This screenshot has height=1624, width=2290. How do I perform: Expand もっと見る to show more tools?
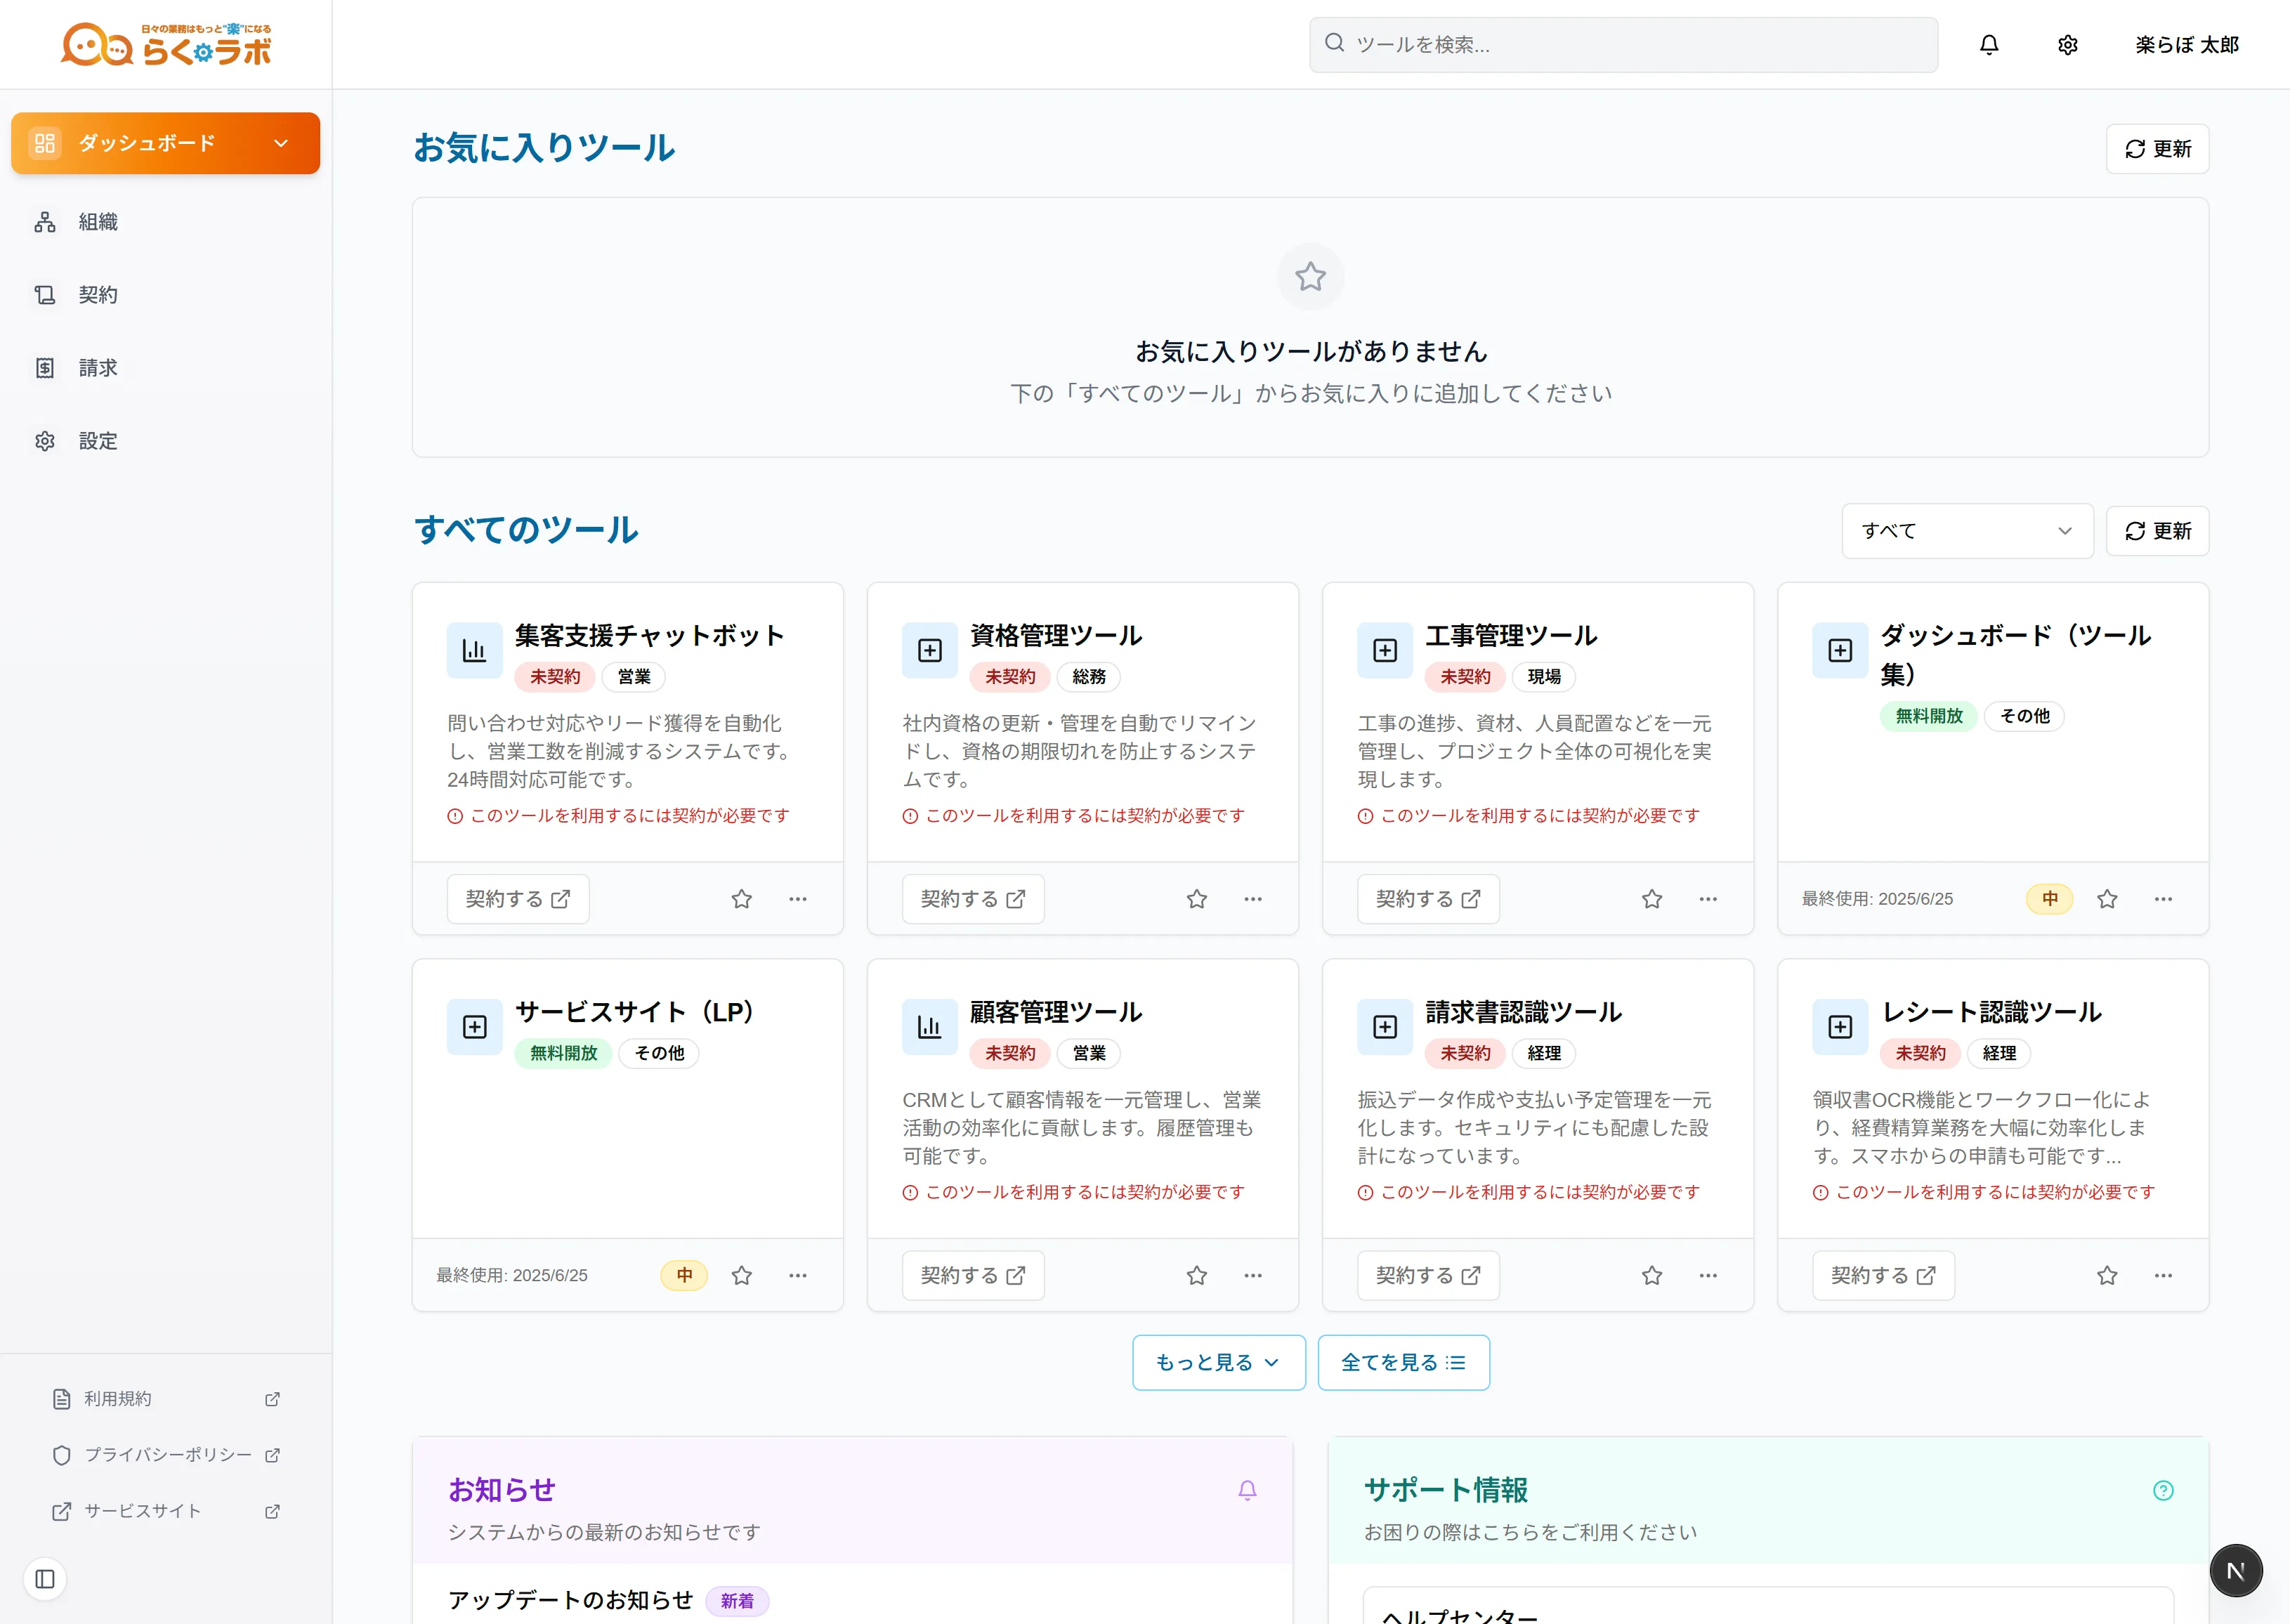point(1218,1362)
